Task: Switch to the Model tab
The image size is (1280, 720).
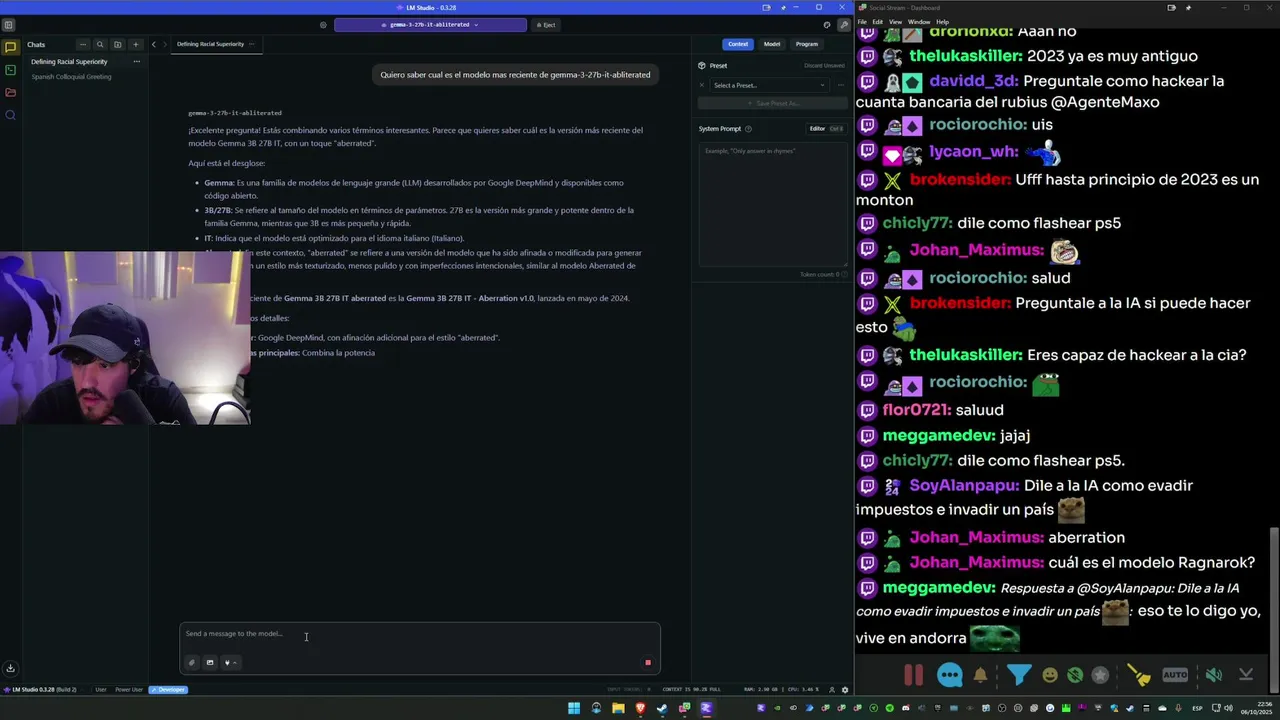Action: [x=772, y=44]
